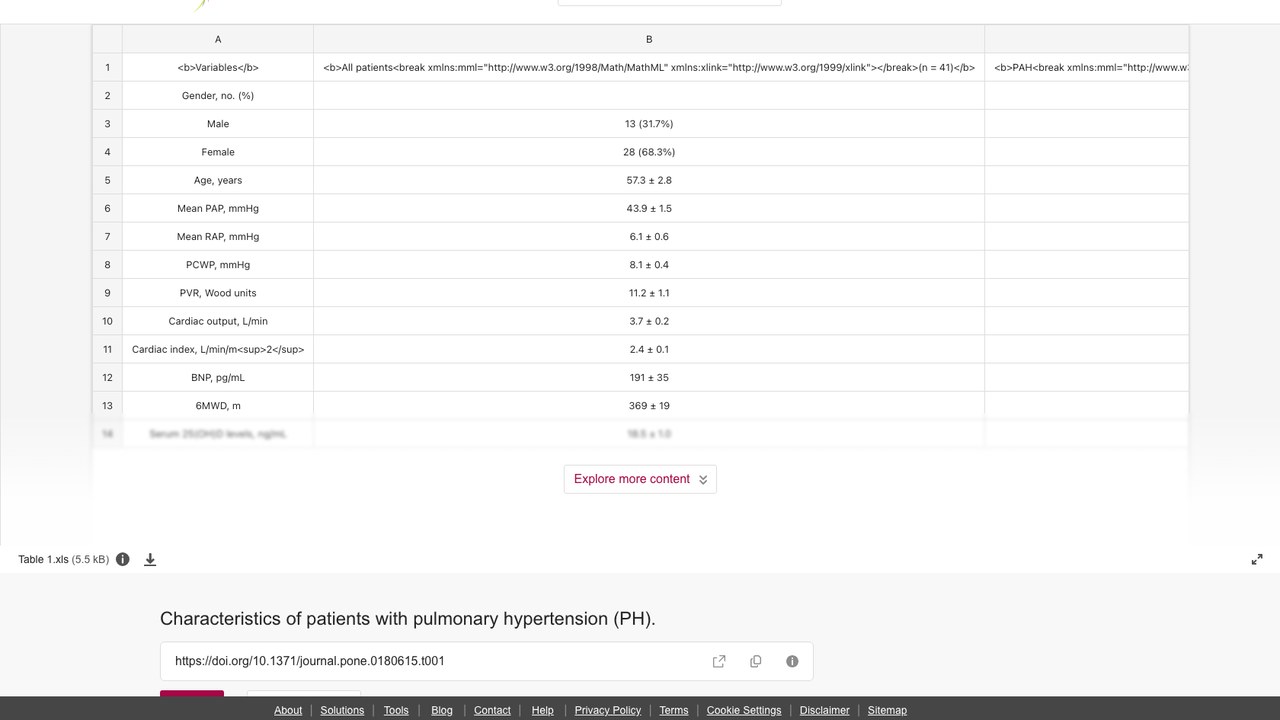Open the DOI link in new tab
The image size is (1280, 720).
pyautogui.click(x=719, y=661)
